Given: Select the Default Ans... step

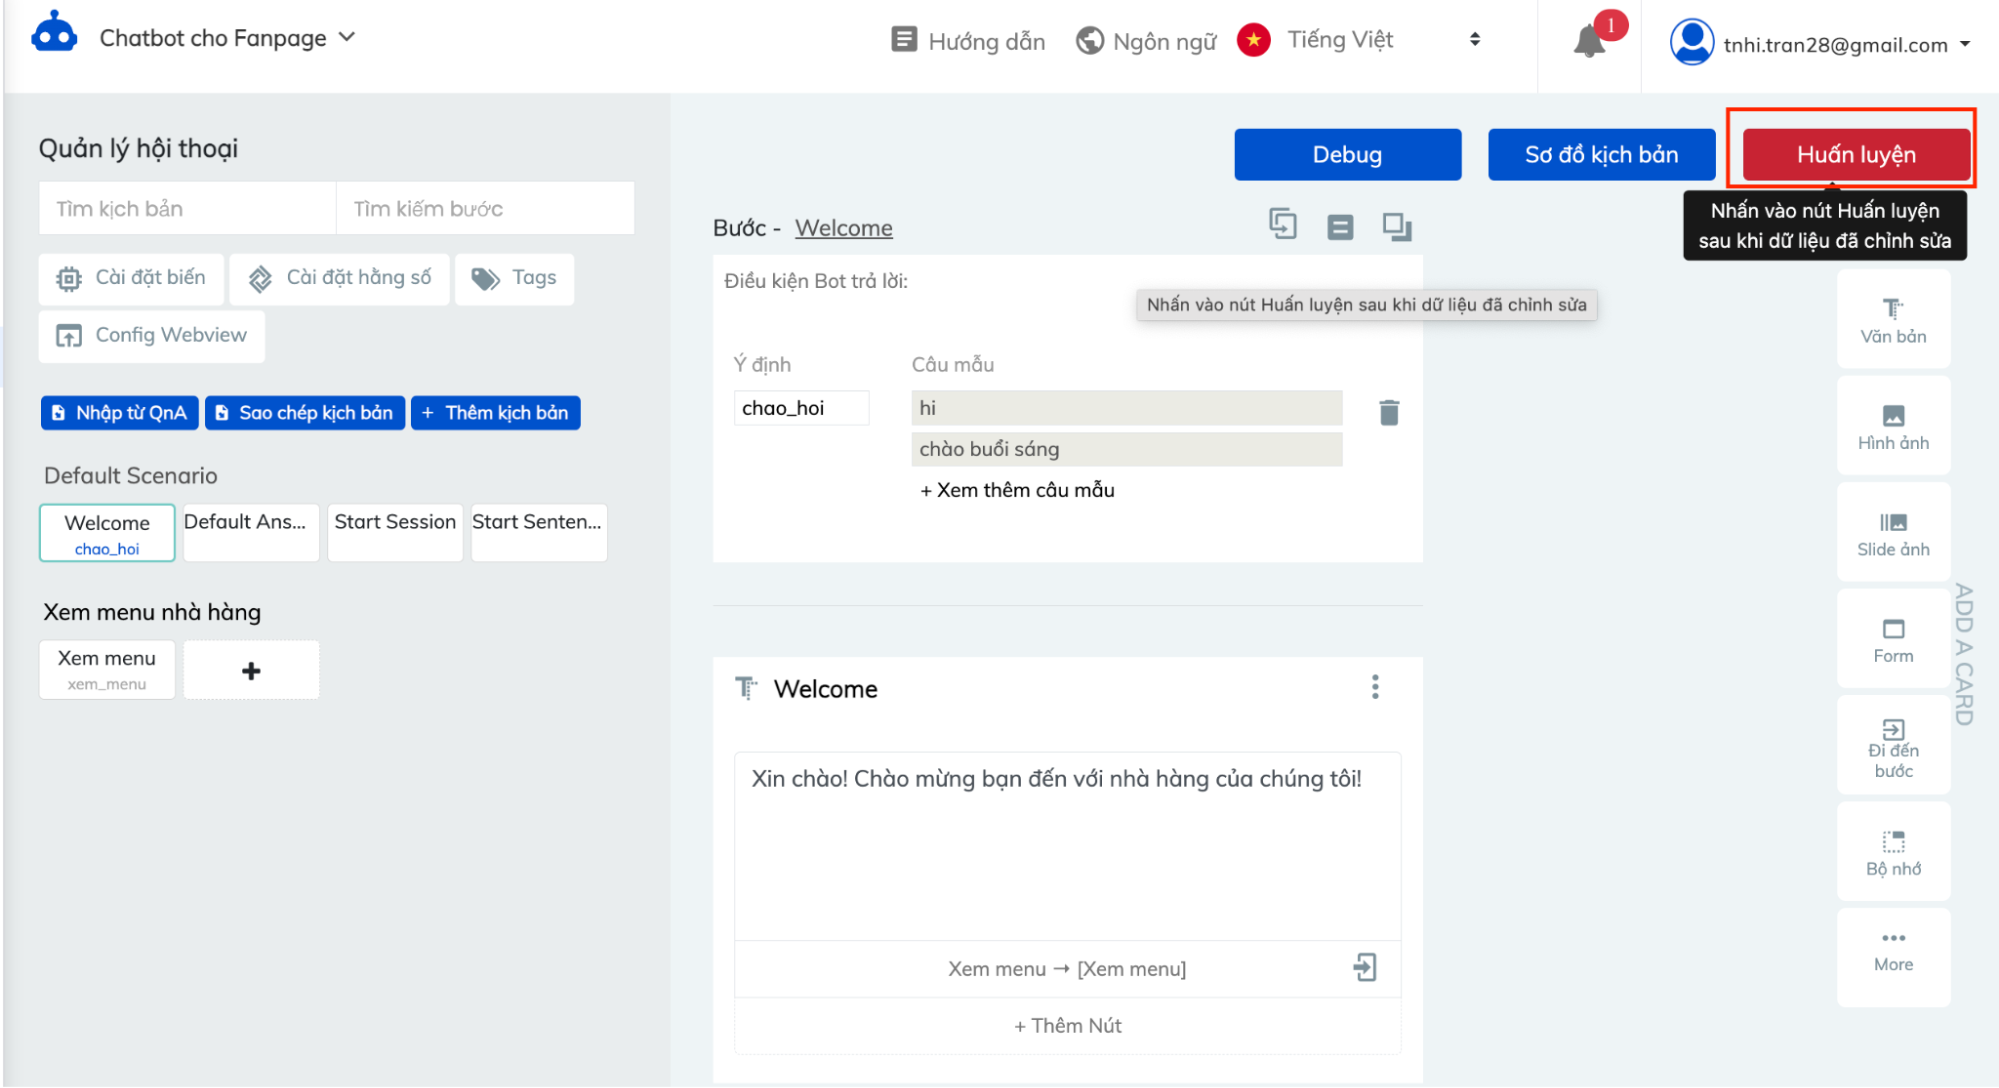Looking at the screenshot, I should point(250,532).
